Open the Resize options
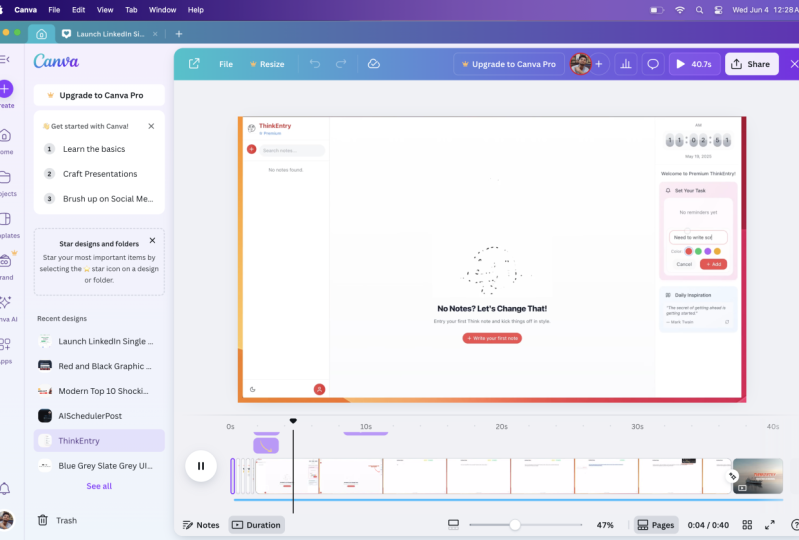 267,64
